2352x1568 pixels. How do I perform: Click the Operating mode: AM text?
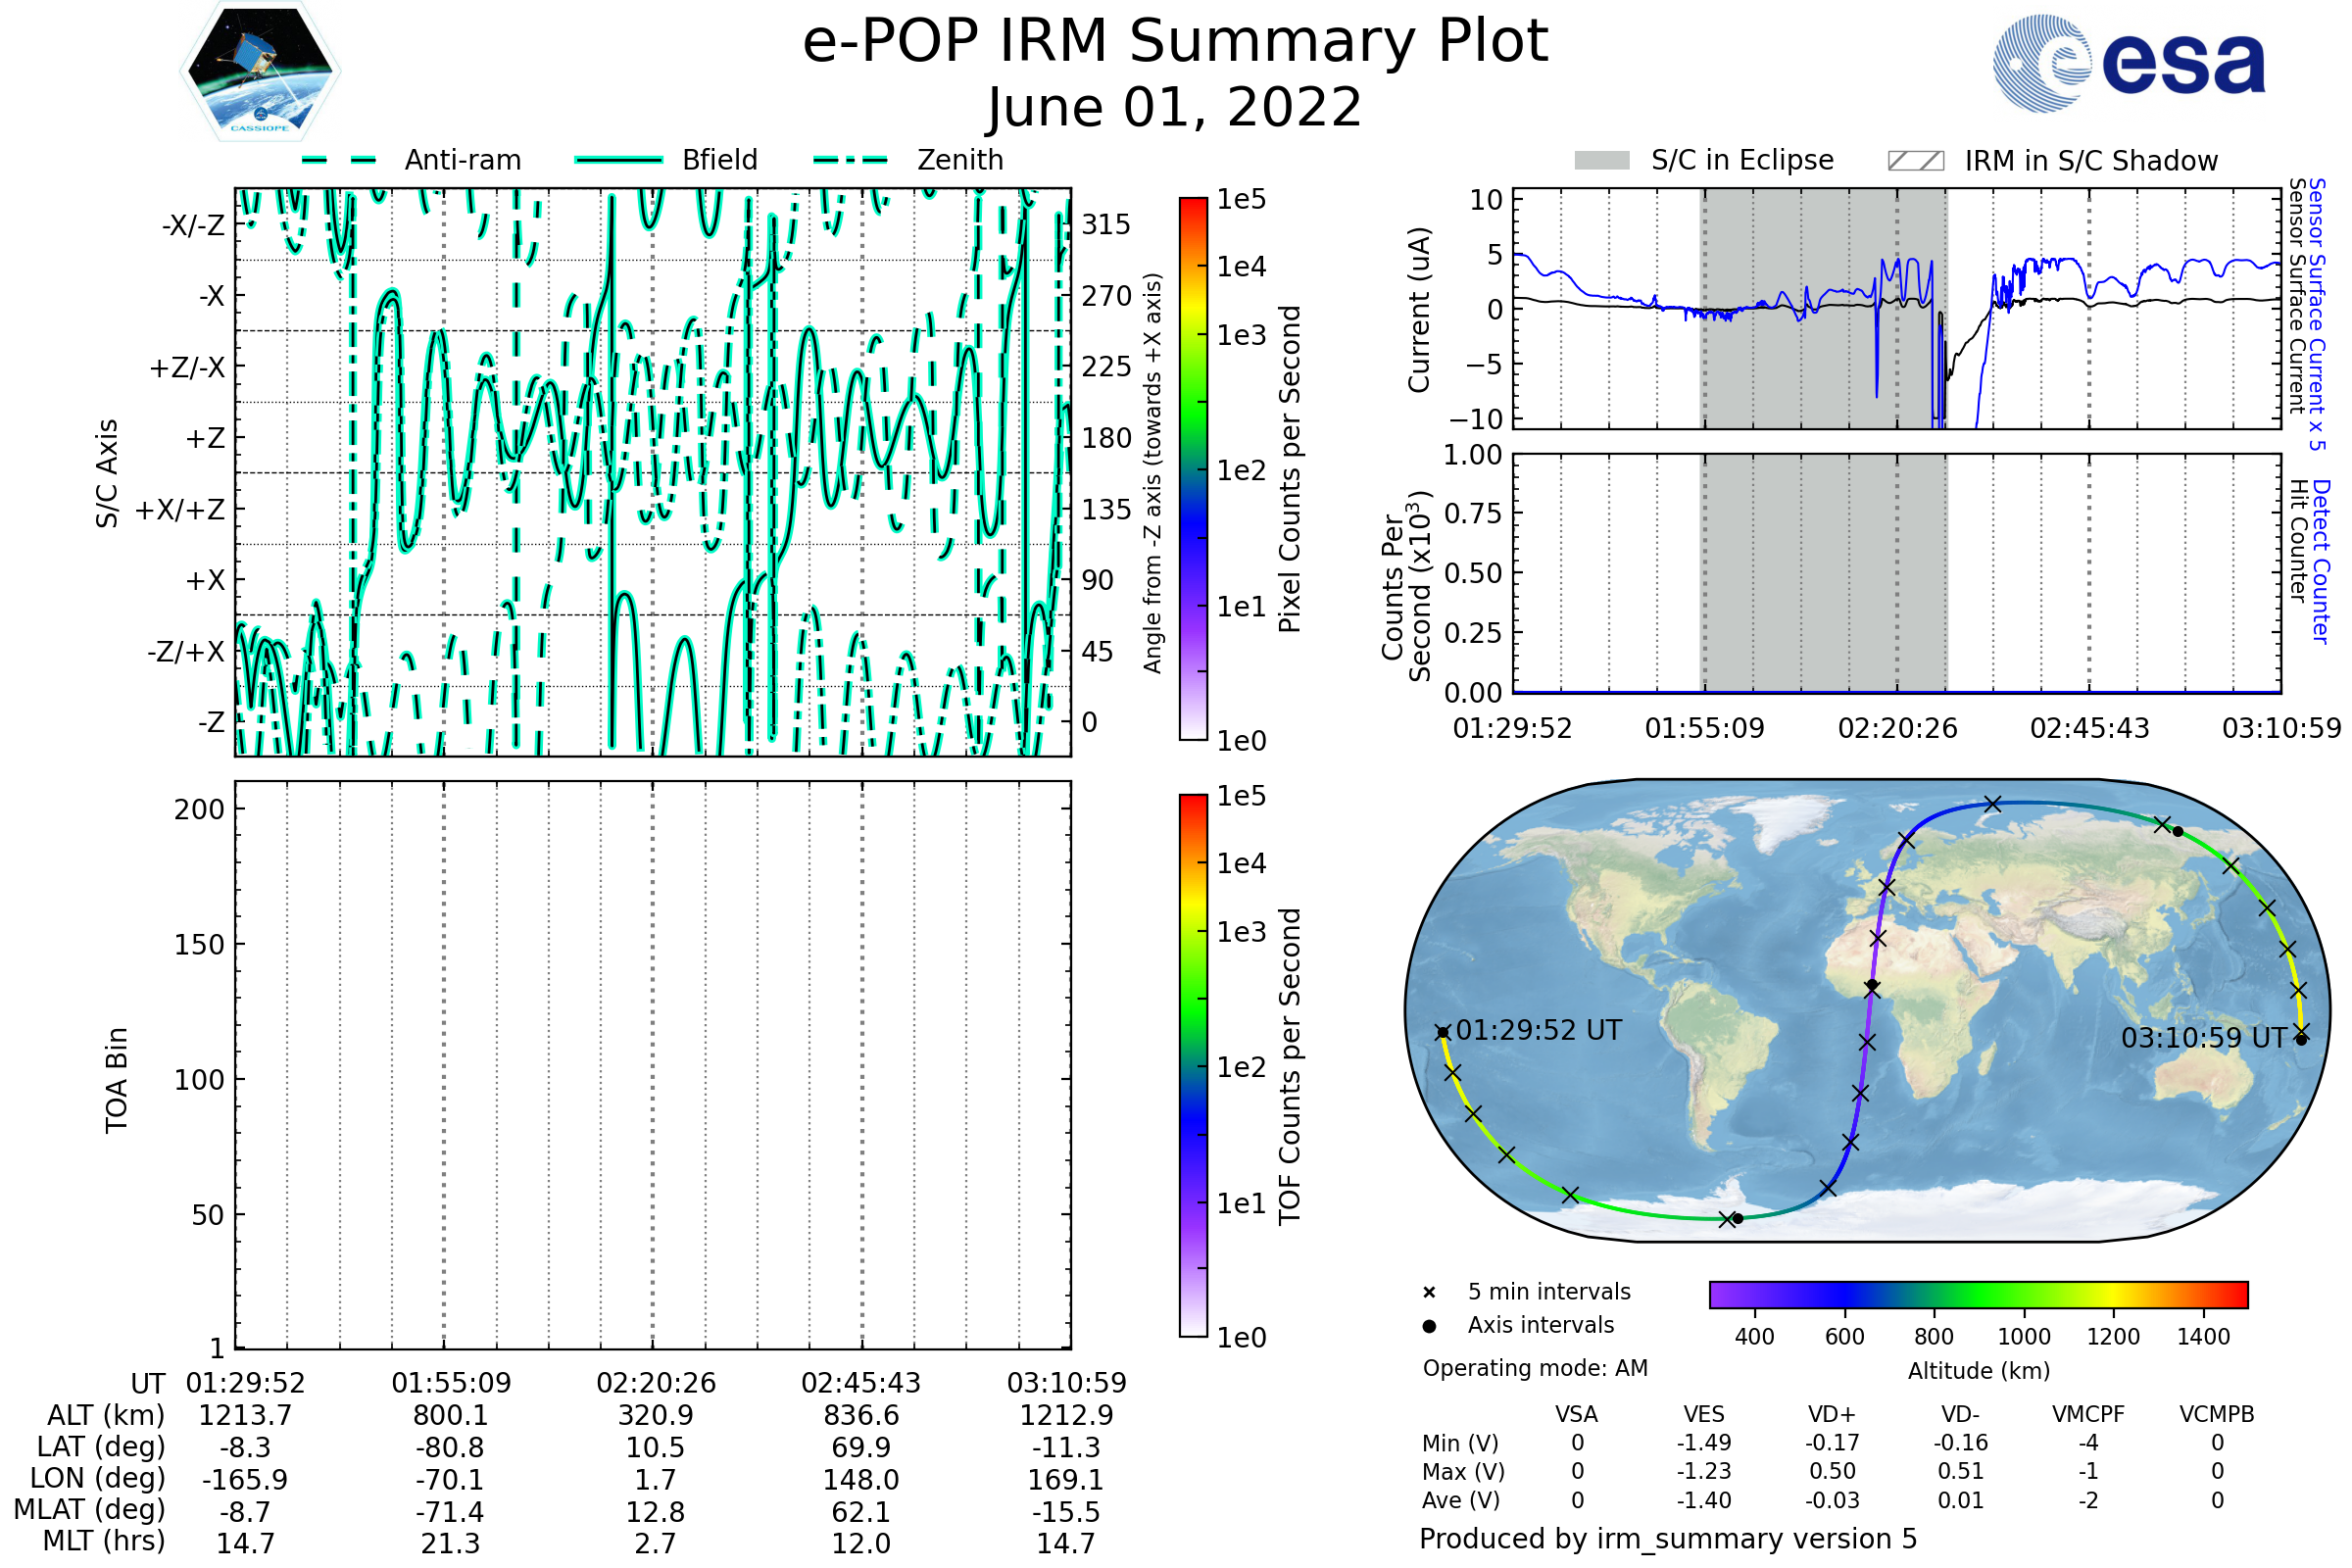(x=1535, y=1368)
